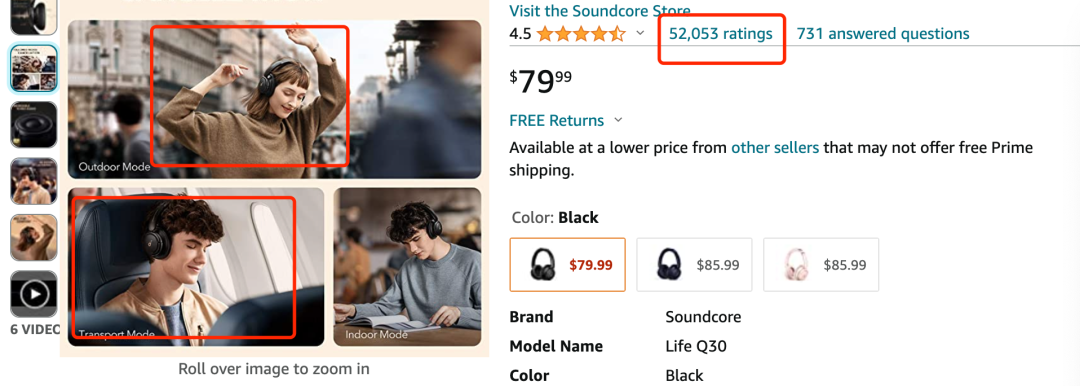Open the other sellers link

coord(775,148)
